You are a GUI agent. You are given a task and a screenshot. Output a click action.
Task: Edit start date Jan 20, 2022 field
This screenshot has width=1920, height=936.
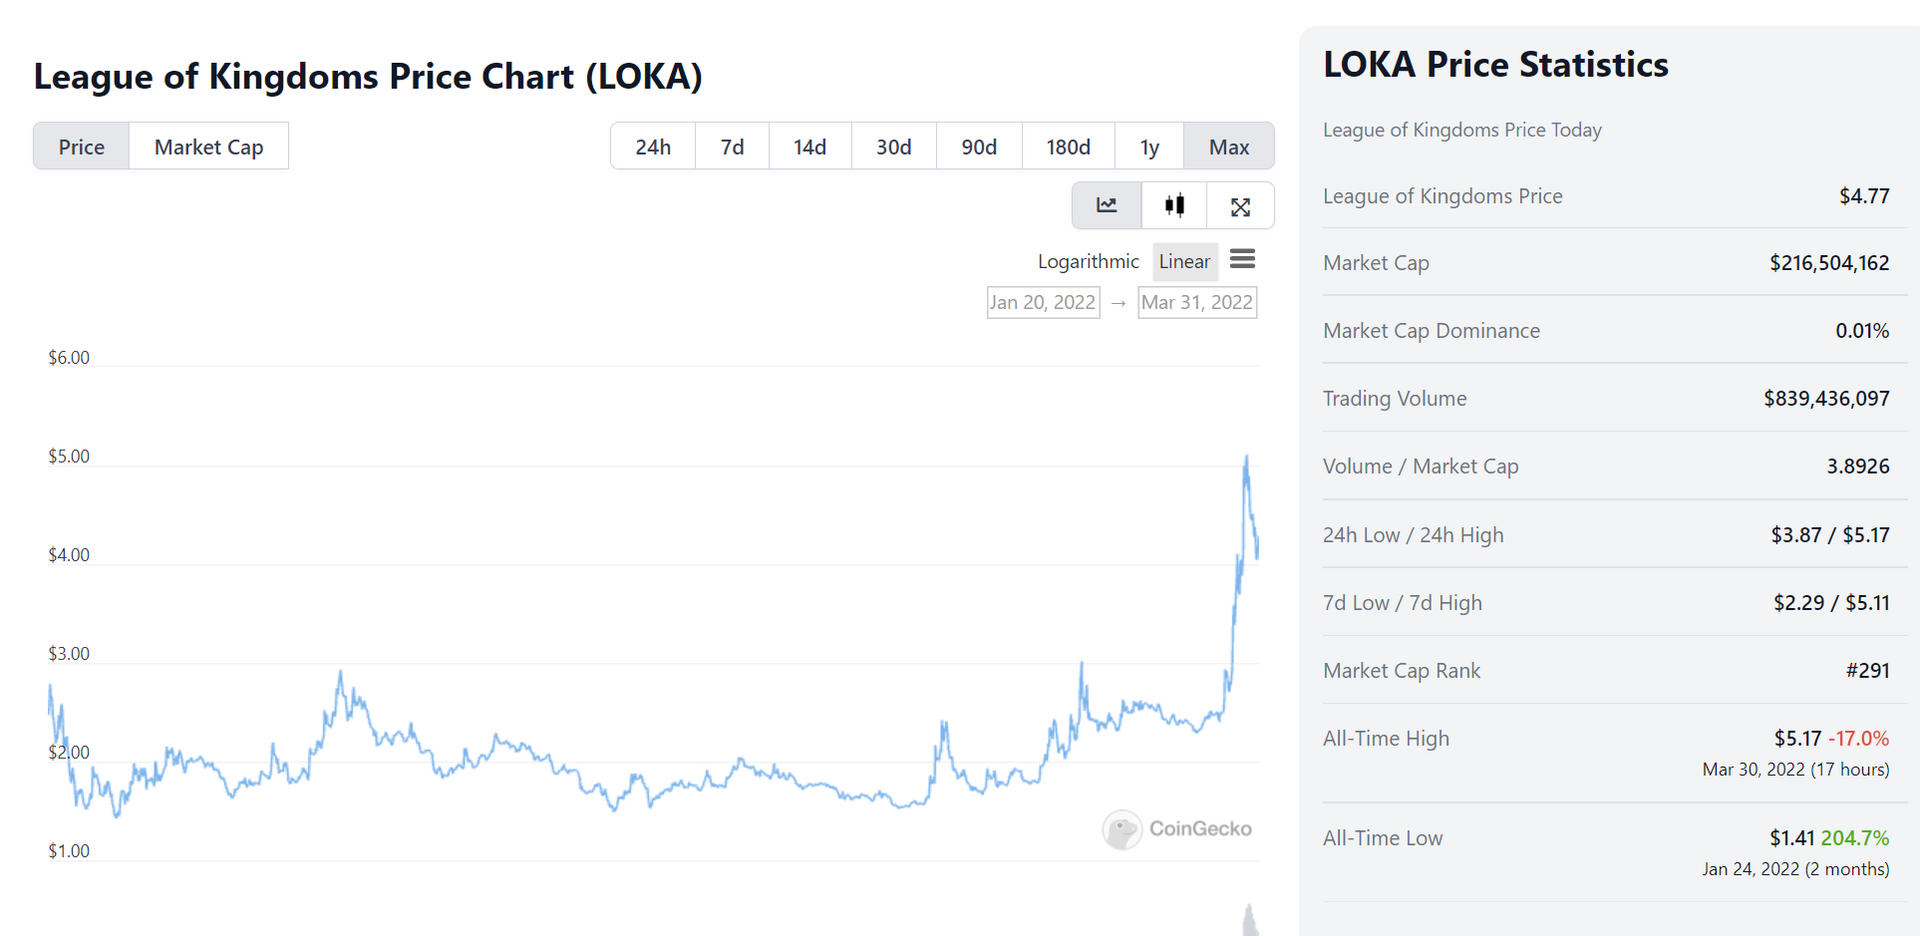1043,302
